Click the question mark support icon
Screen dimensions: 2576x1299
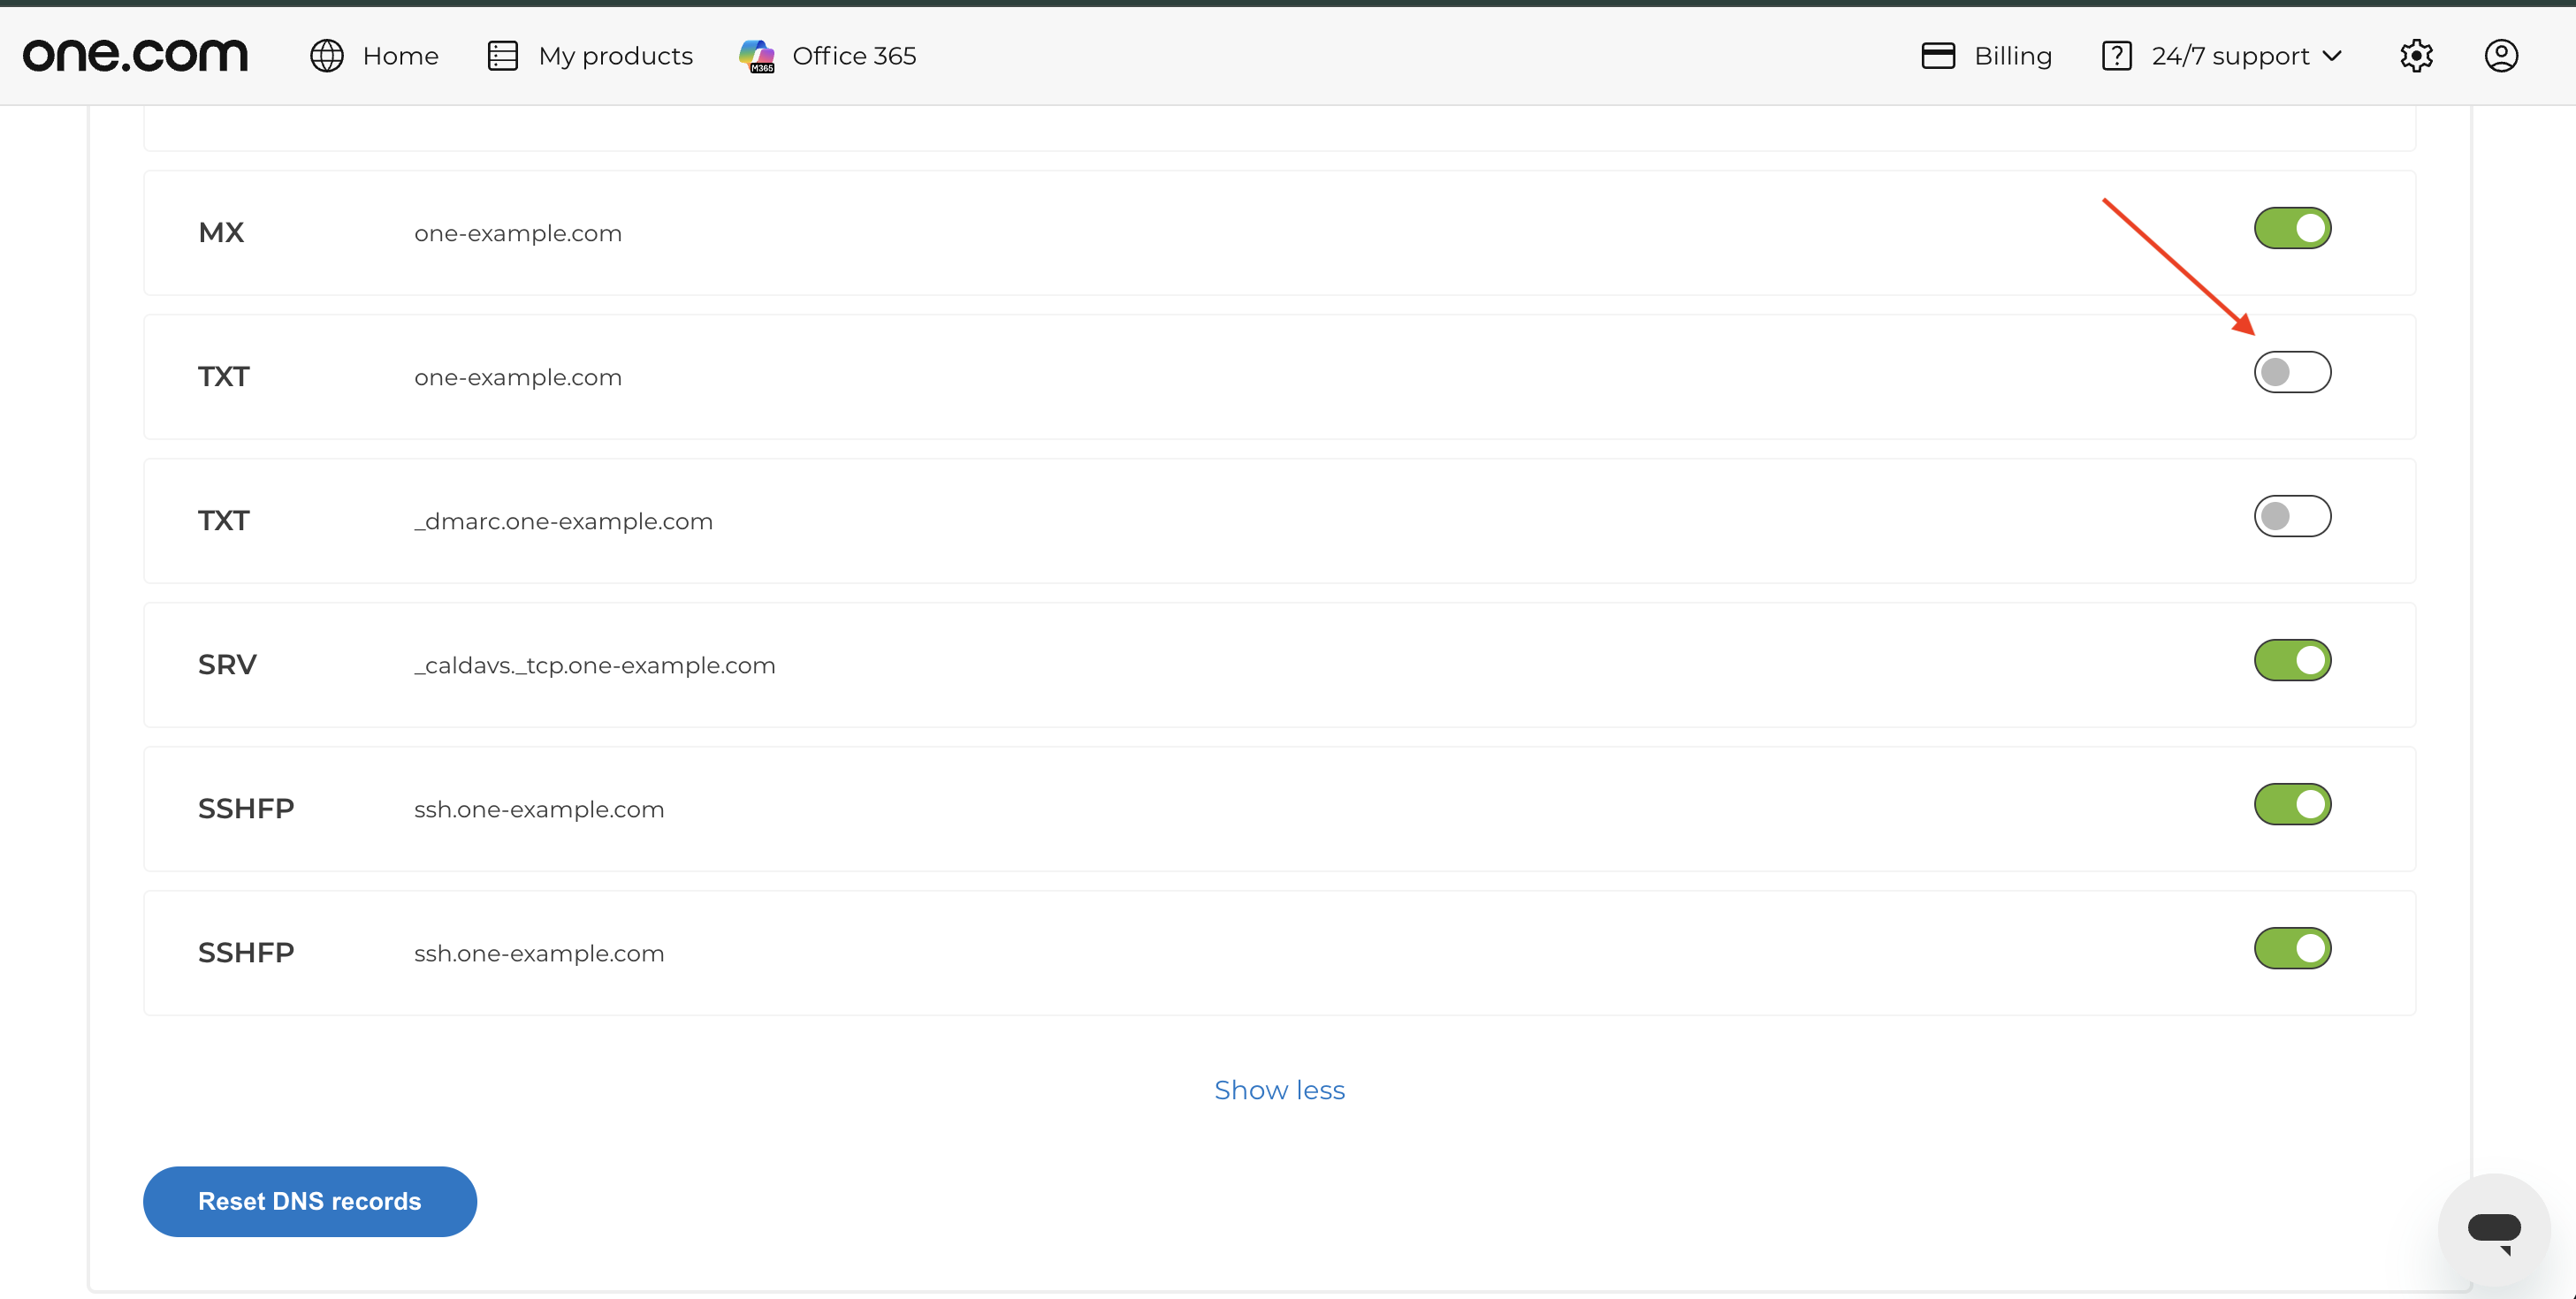pos(2117,56)
